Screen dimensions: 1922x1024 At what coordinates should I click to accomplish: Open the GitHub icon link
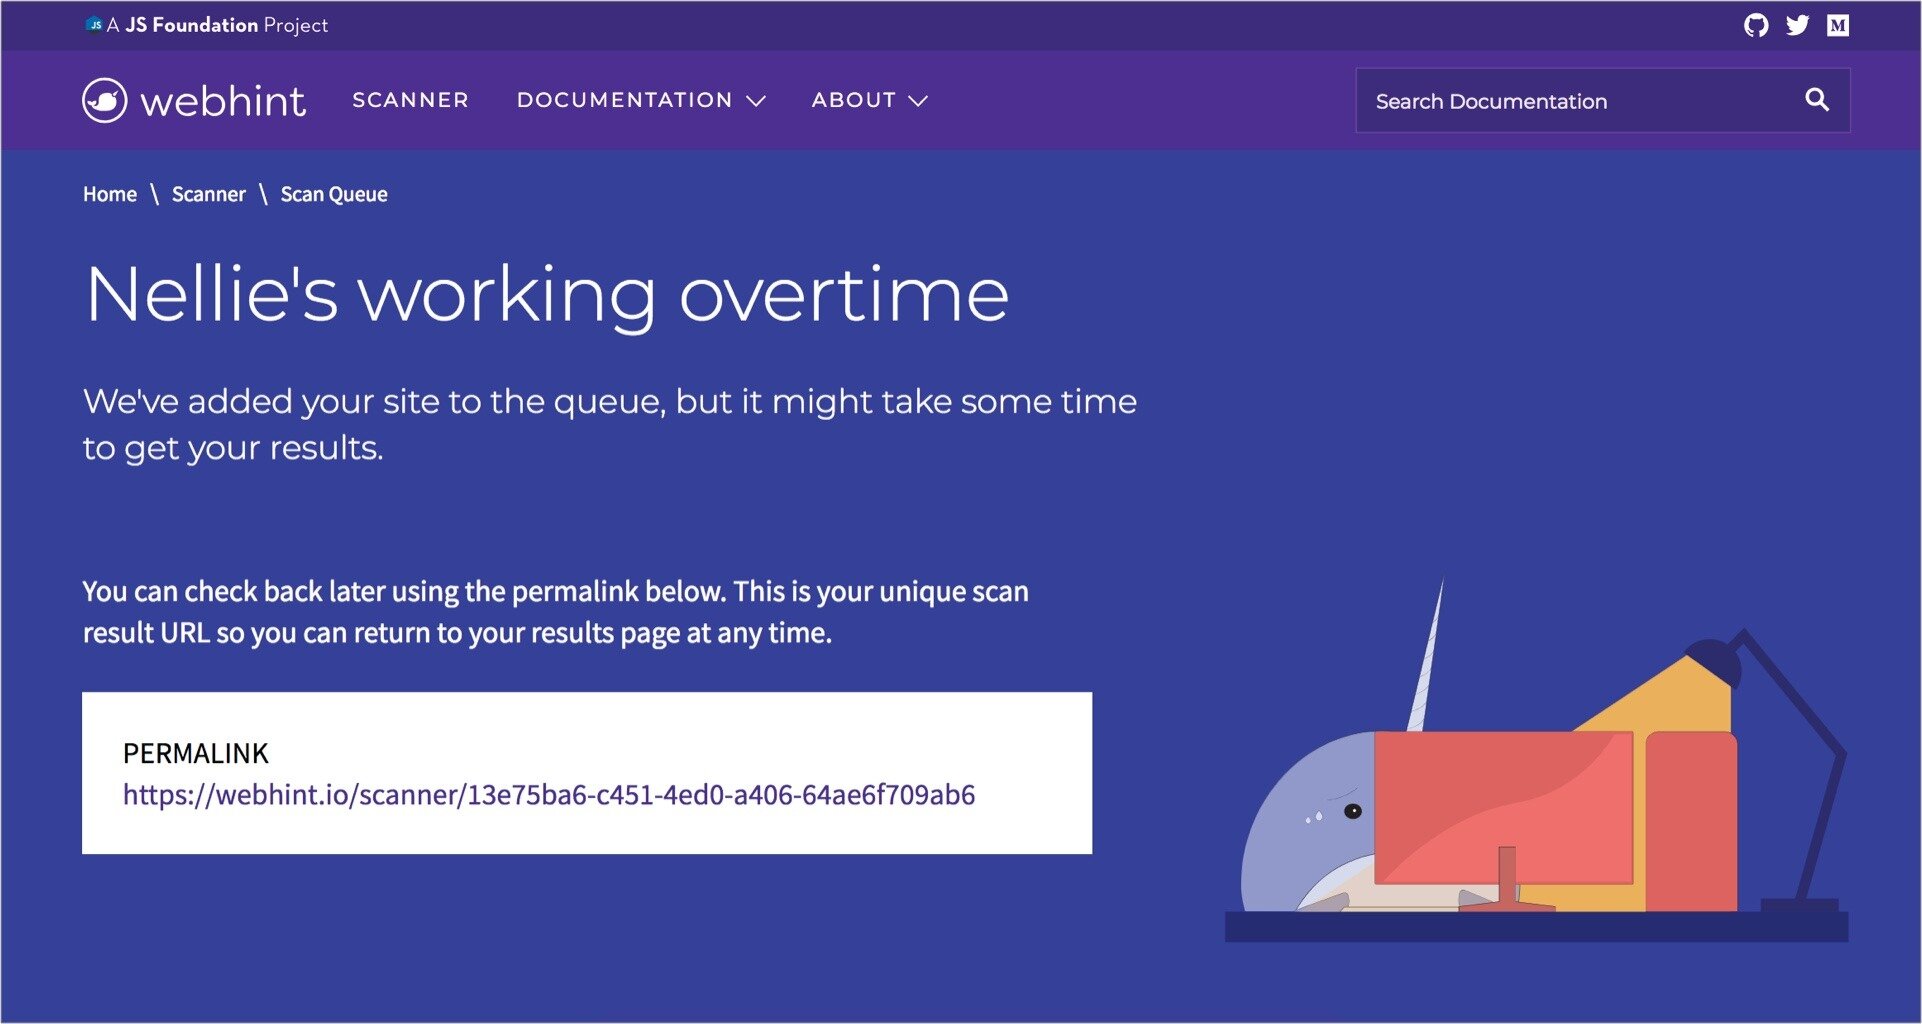tap(1756, 25)
